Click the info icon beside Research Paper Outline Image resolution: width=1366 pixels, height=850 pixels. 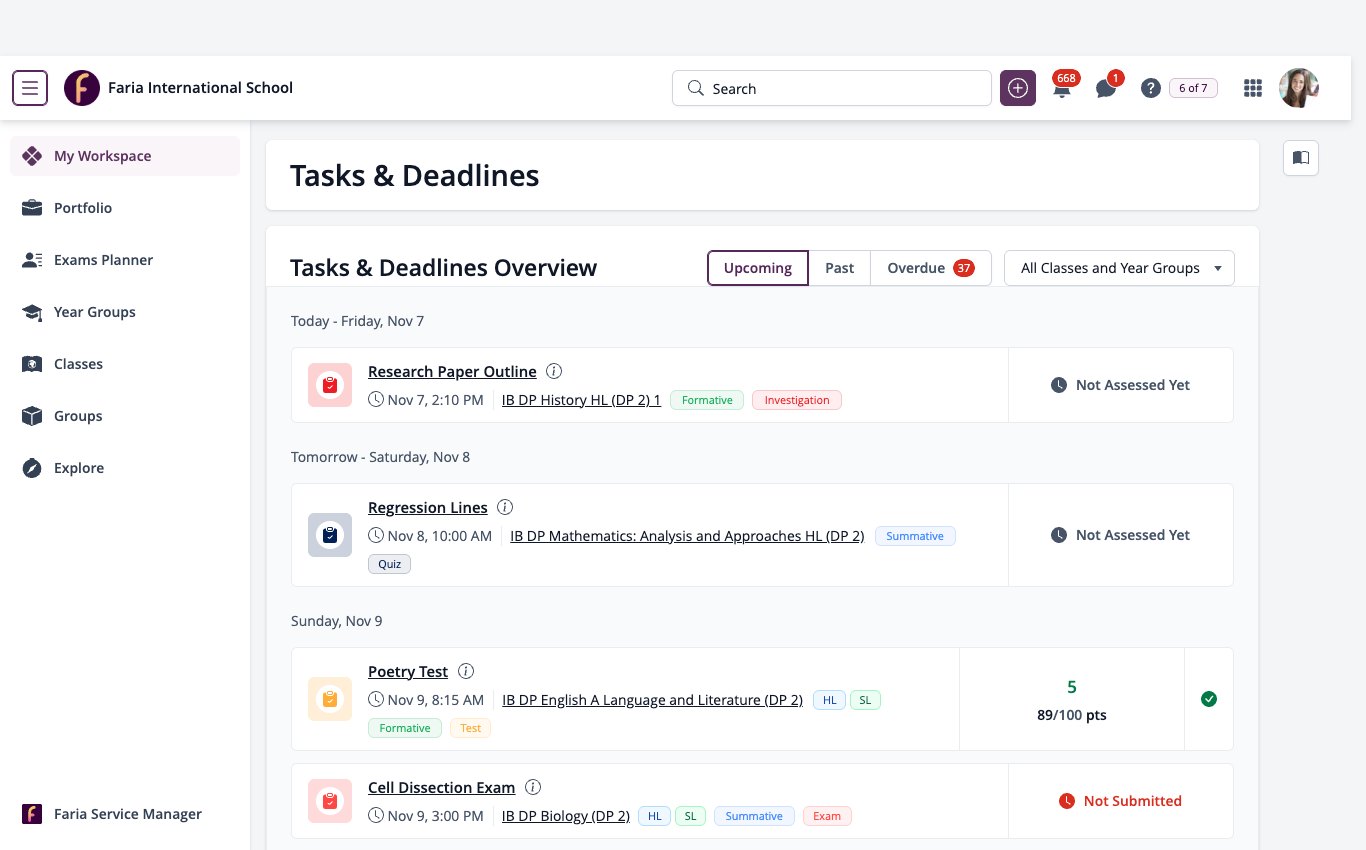554,371
